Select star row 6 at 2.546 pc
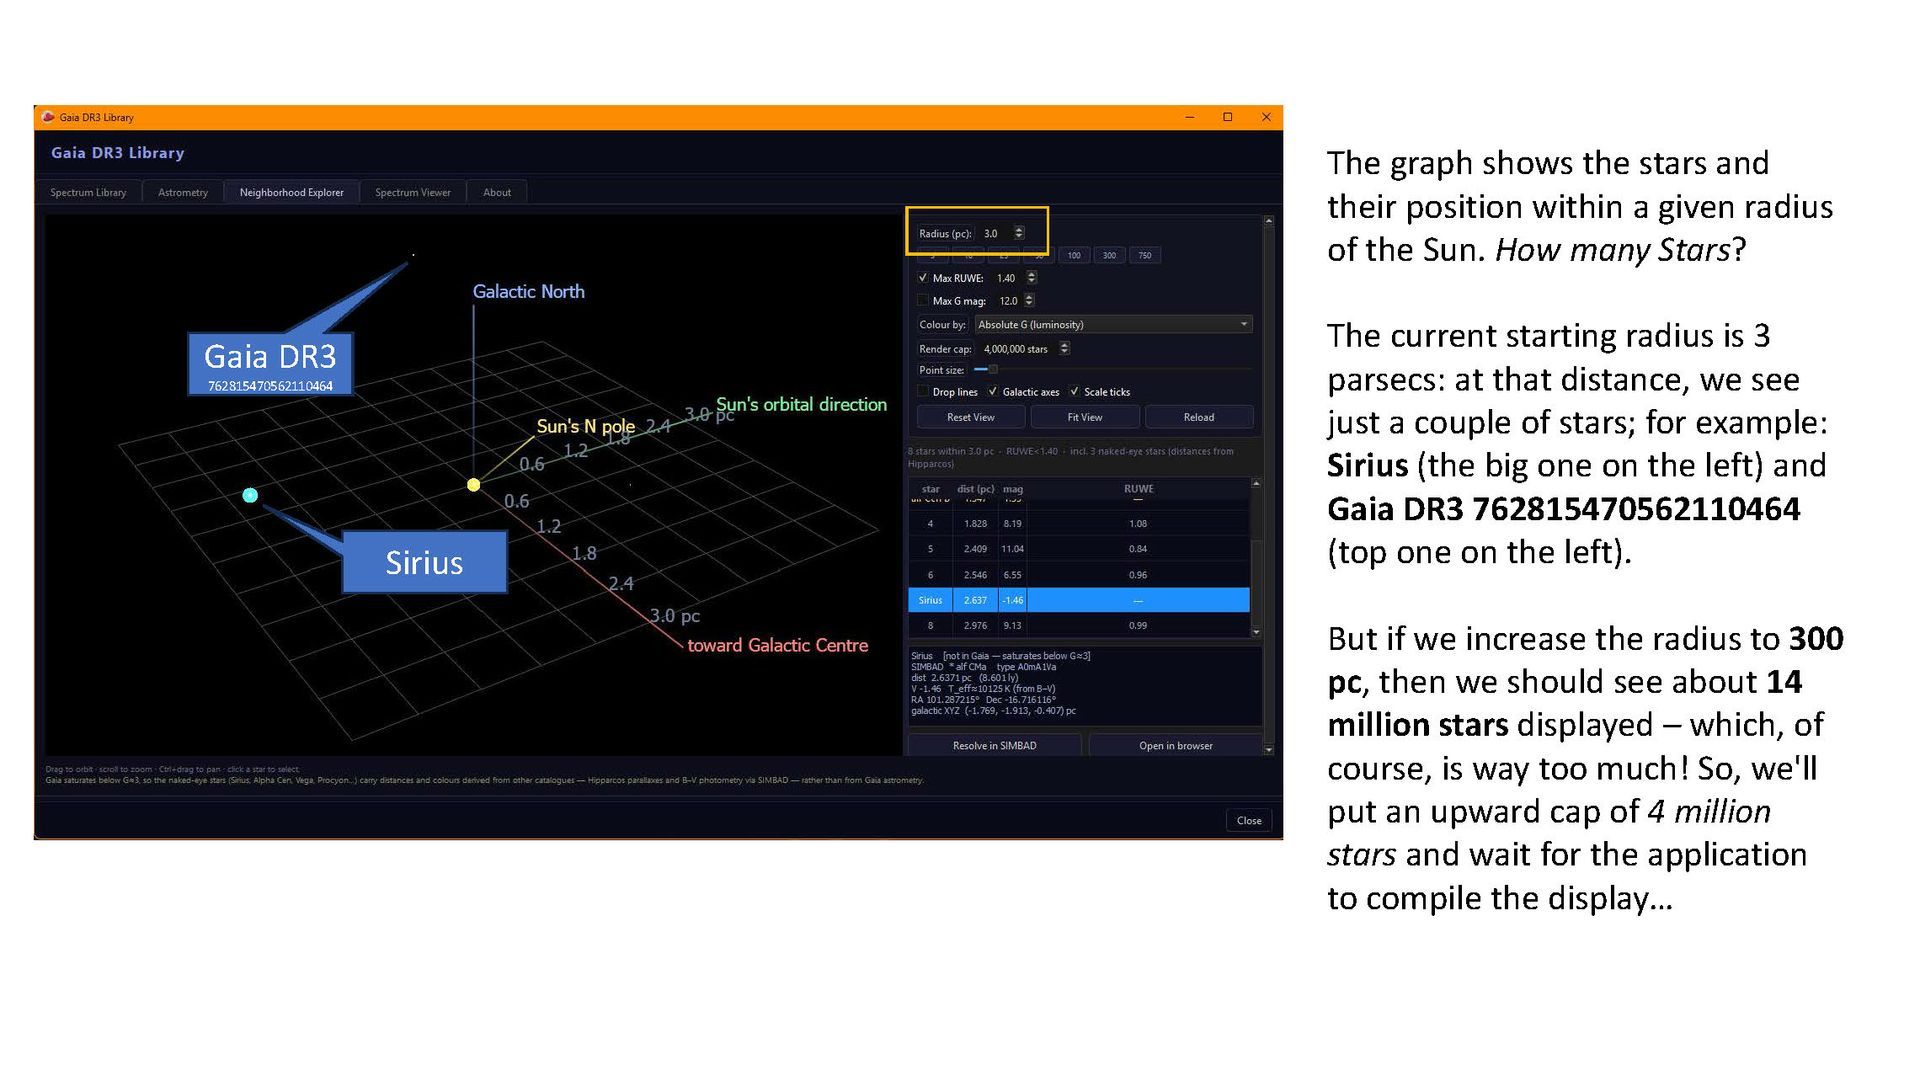Viewport: 1920px width, 1080px height. 1079,575
